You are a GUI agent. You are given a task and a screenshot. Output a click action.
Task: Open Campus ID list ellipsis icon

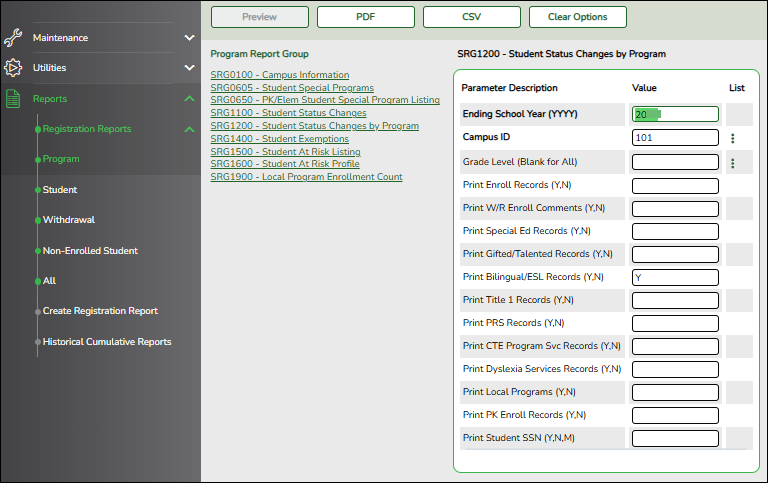[733, 138]
